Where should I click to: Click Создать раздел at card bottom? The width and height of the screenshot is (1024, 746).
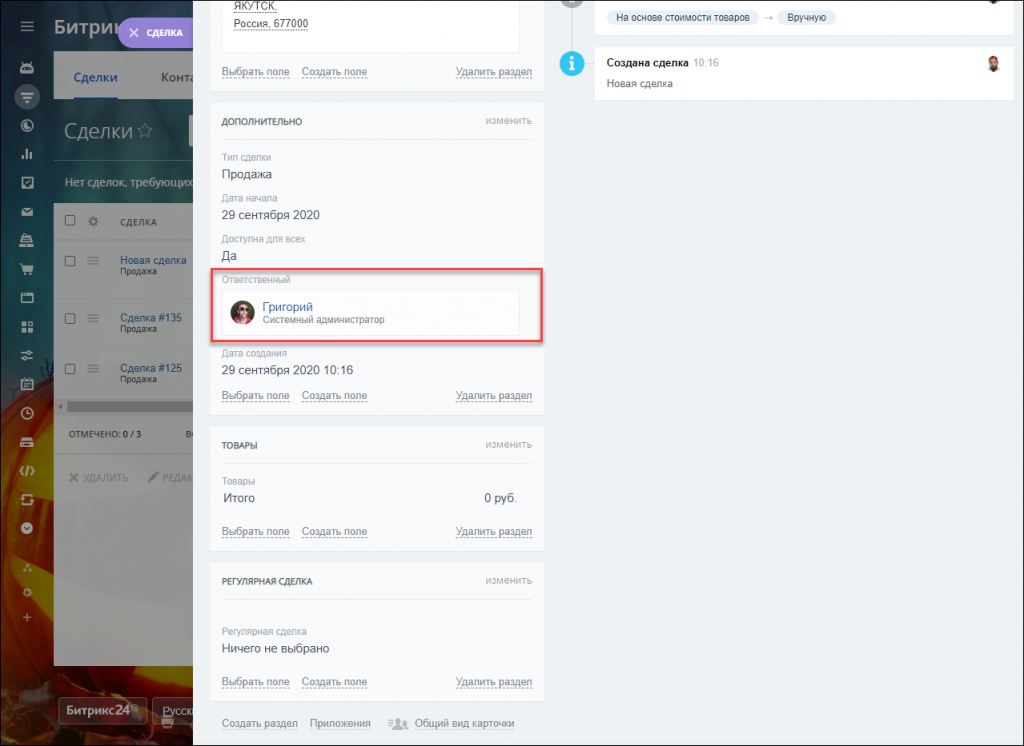(x=259, y=724)
